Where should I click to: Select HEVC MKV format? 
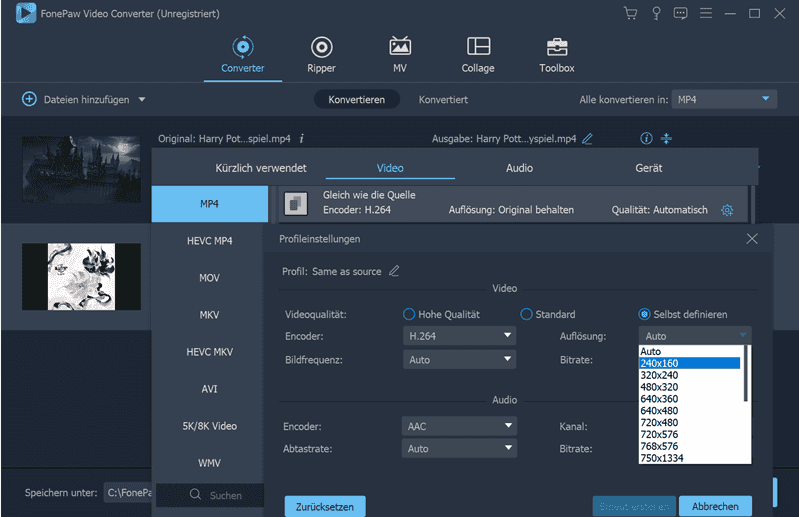(x=209, y=352)
